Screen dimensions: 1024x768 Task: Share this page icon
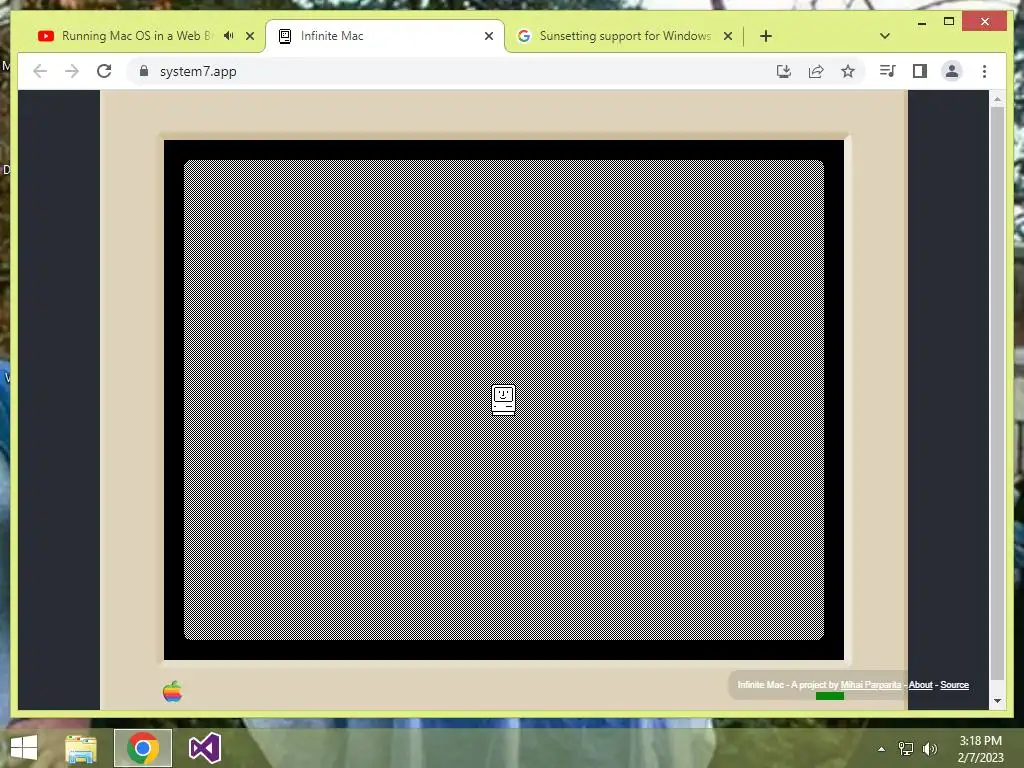pyautogui.click(x=816, y=71)
